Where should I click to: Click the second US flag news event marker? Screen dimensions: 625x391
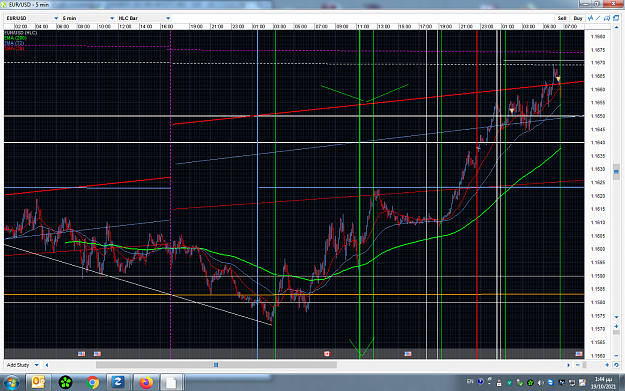point(97,354)
